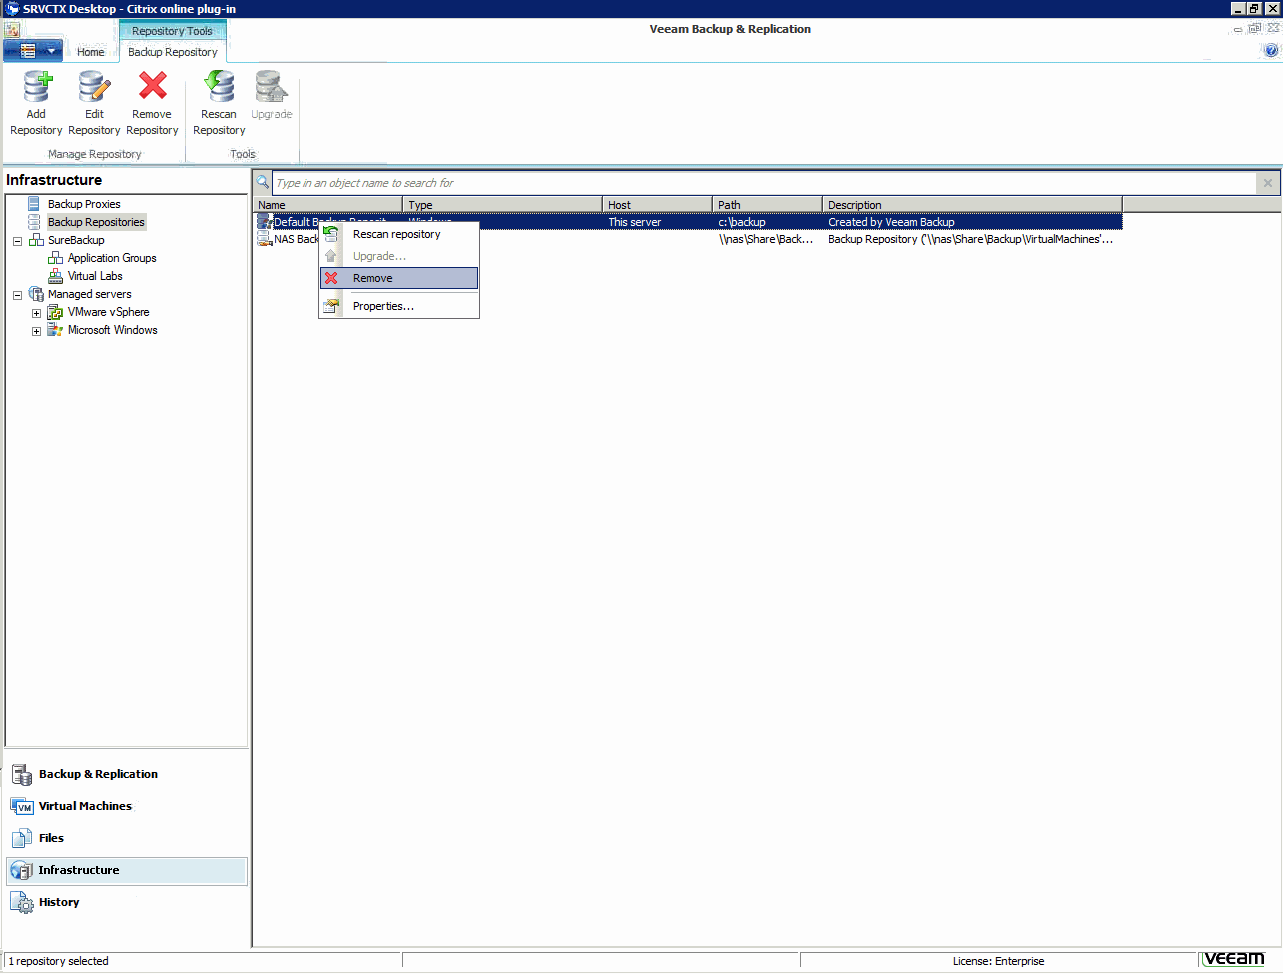
Task: Sort by the Name column header
Action: (328, 205)
